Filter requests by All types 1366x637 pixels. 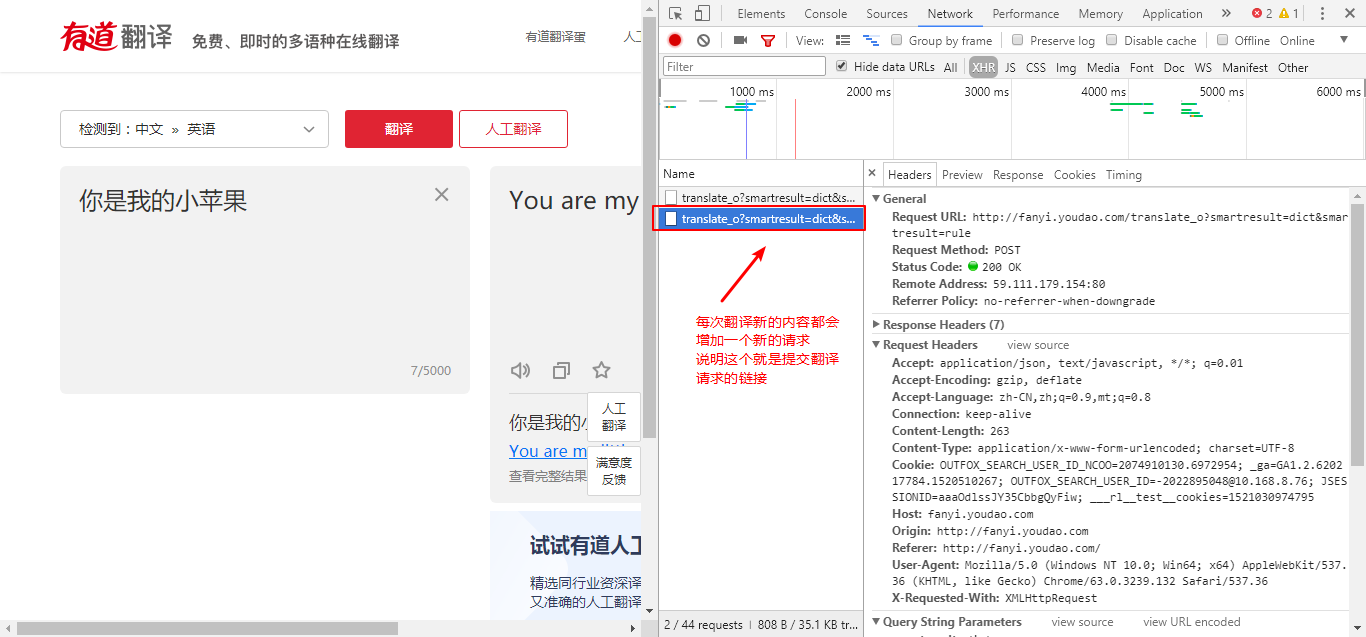[x=950, y=67]
